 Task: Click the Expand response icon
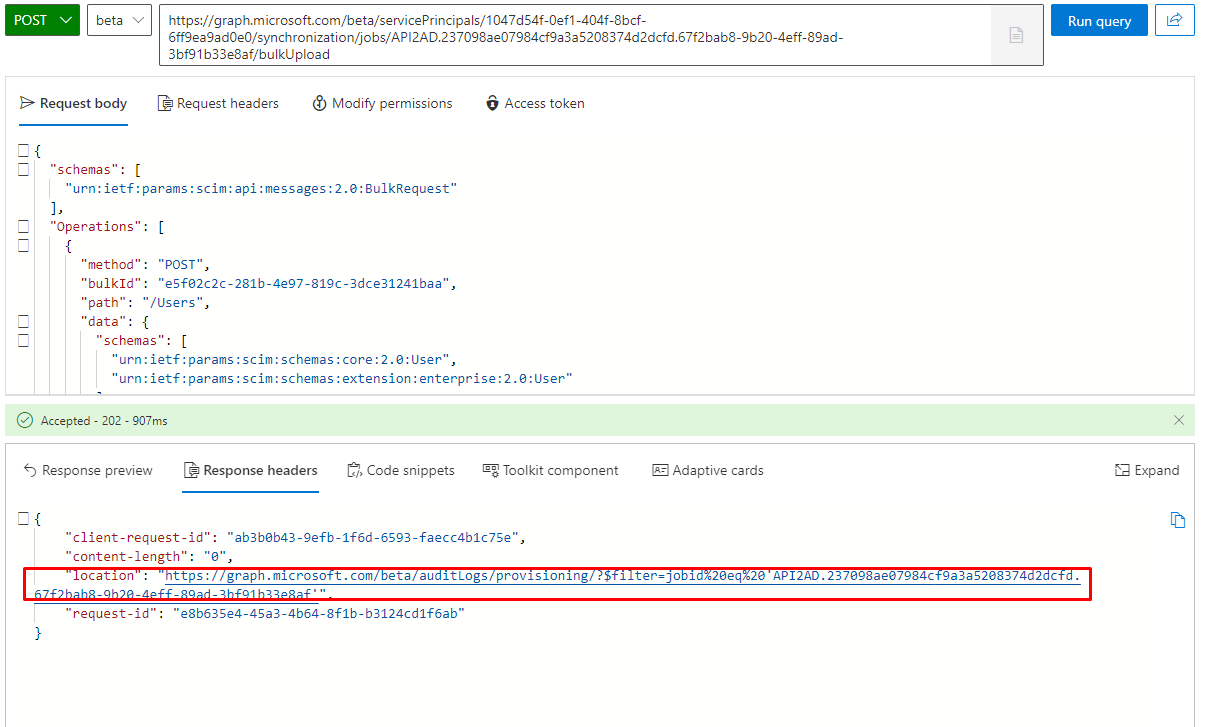tap(1146, 470)
